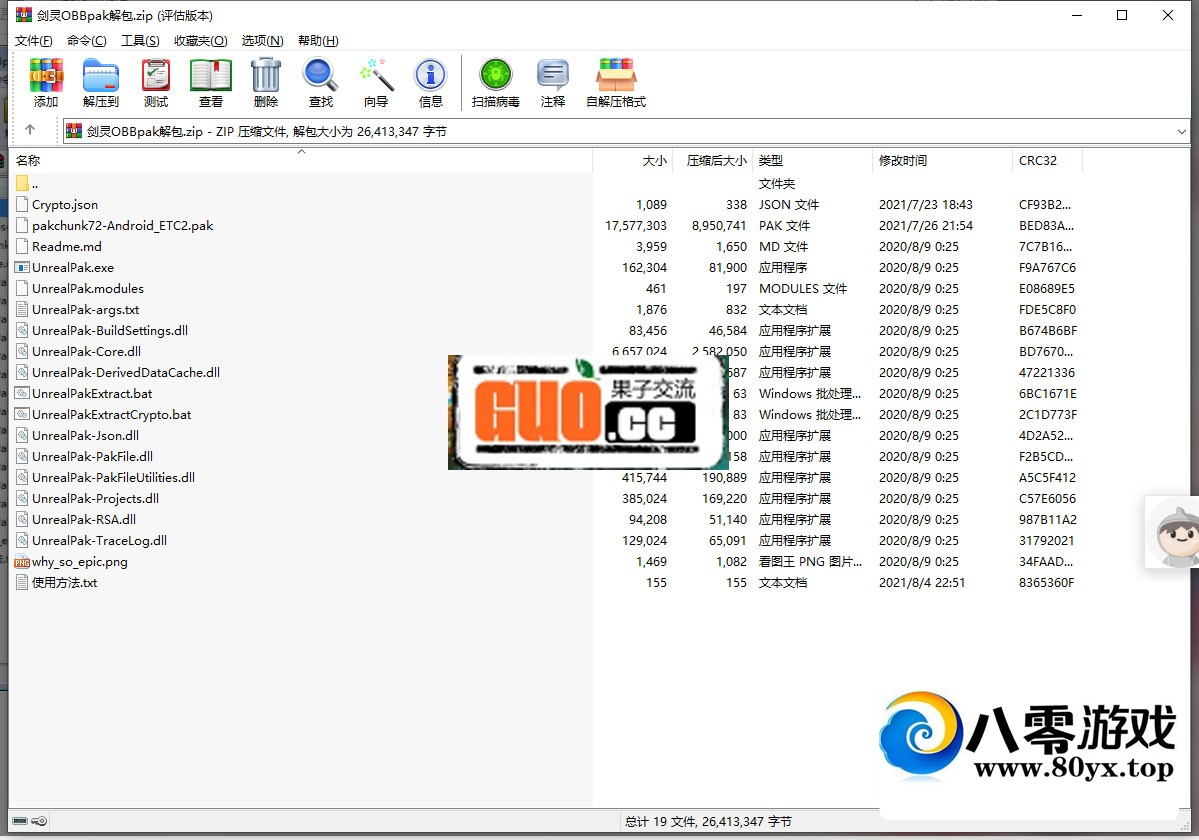Select the UnrealPak-DerivedDataCache.dll file name
This screenshot has width=1199, height=840.
[x=126, y=373]
